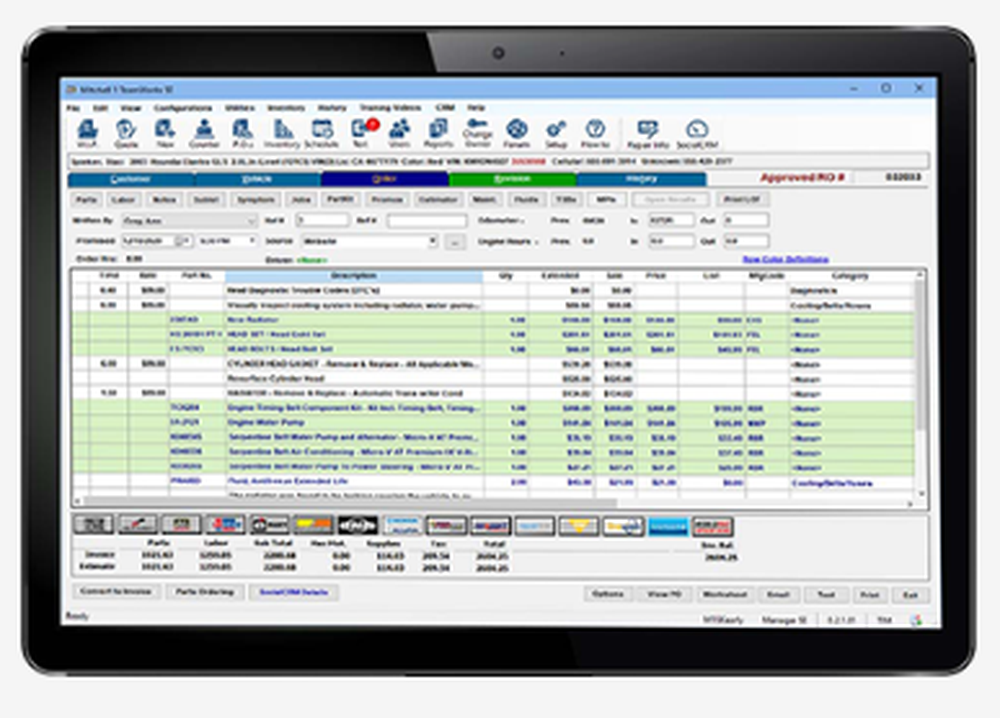
Task: Open the Setup gears icon
Action: (555, 134)
